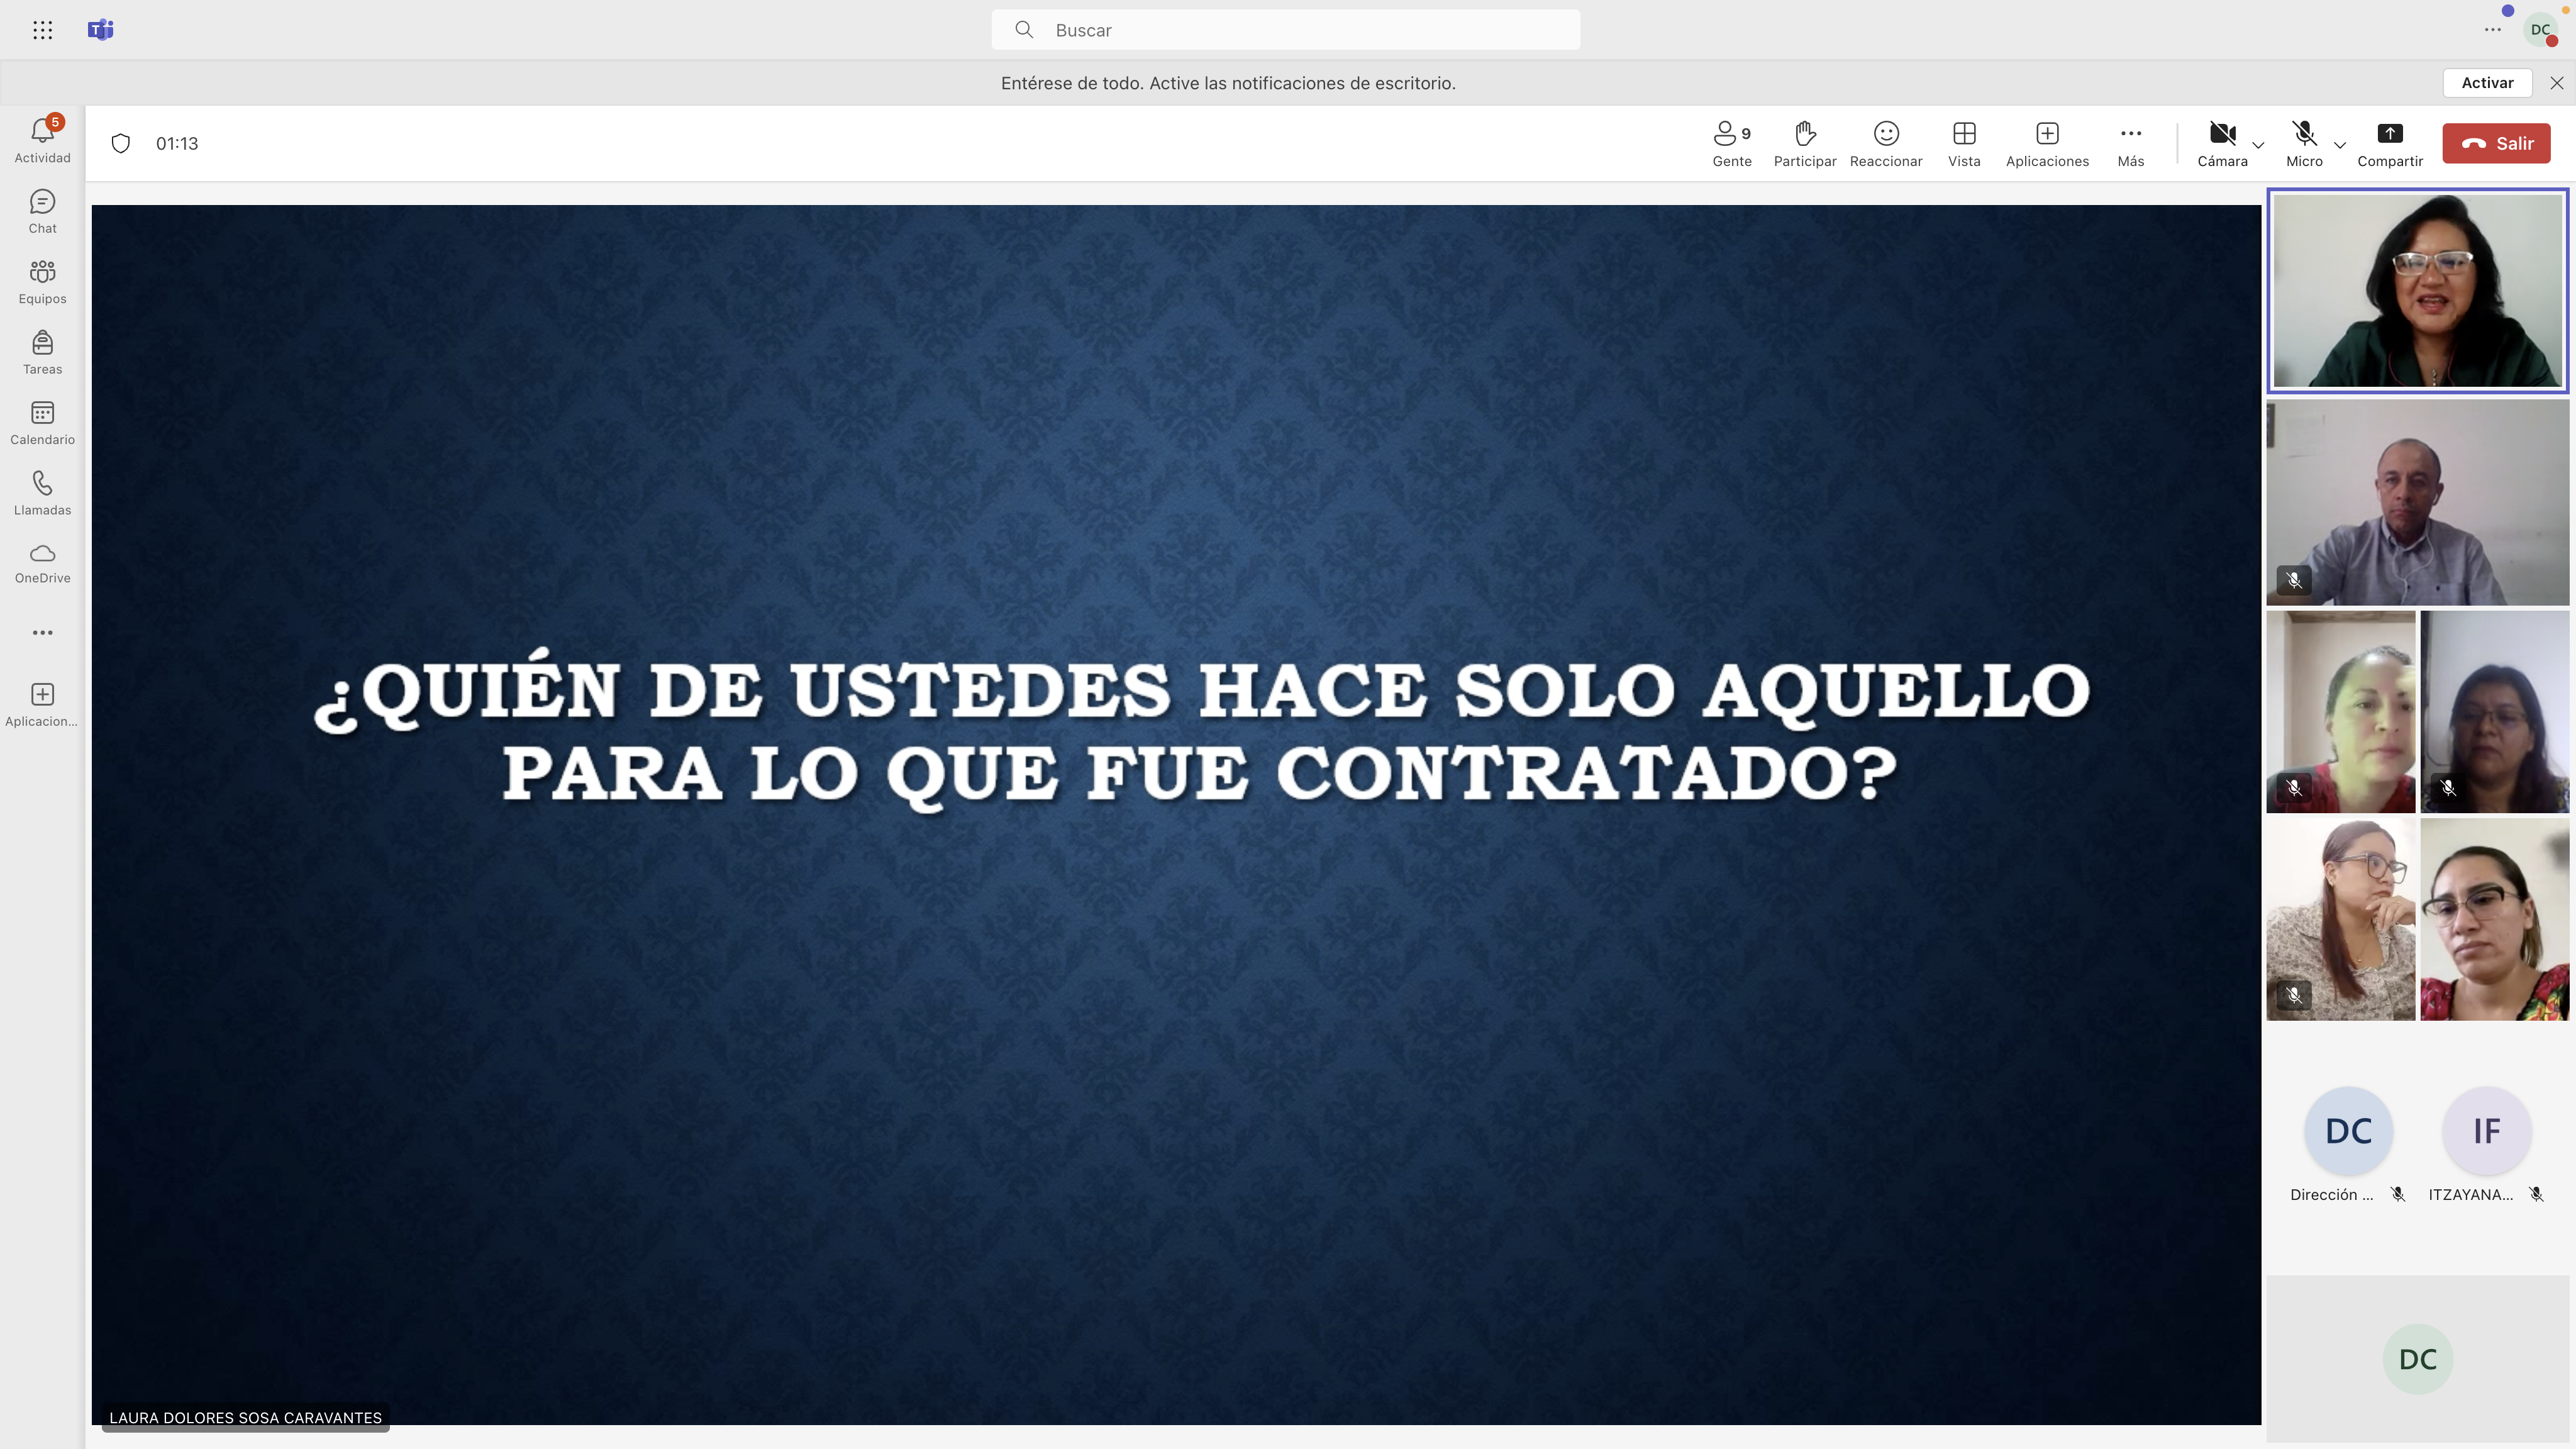Screen dimensions: 2576x1449
Task: Click presenter name LAURA DOLORES SOSA CARAVANTES
Action: 245,1418
